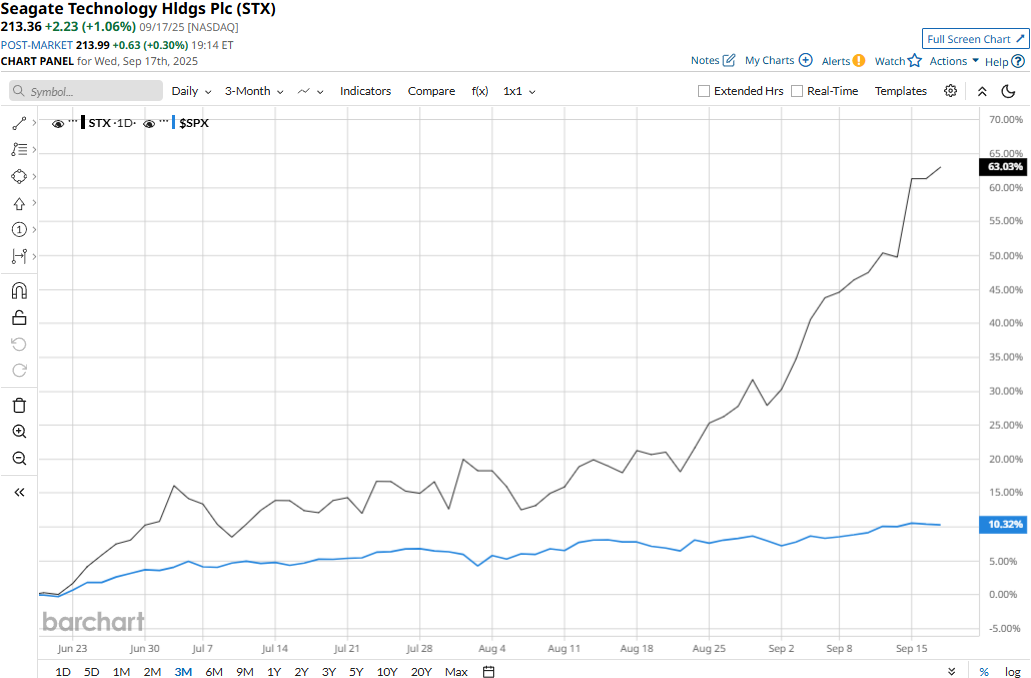The height and width of the screenshot is (678, 1031).
Task: Undo the last chart action
Action: [19, 344]
